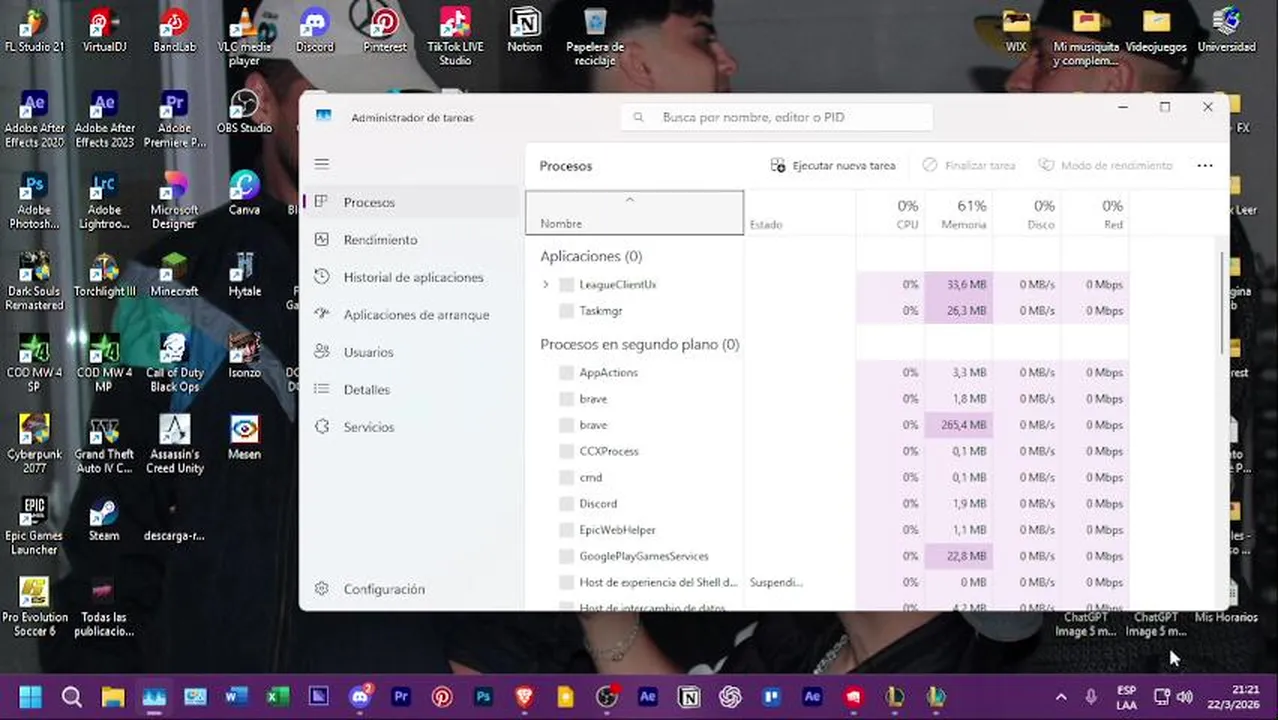Open Cyberpunk 2077 desktop icon
1278x720 pixels.
pyautogui.click(x=34, y=445)
